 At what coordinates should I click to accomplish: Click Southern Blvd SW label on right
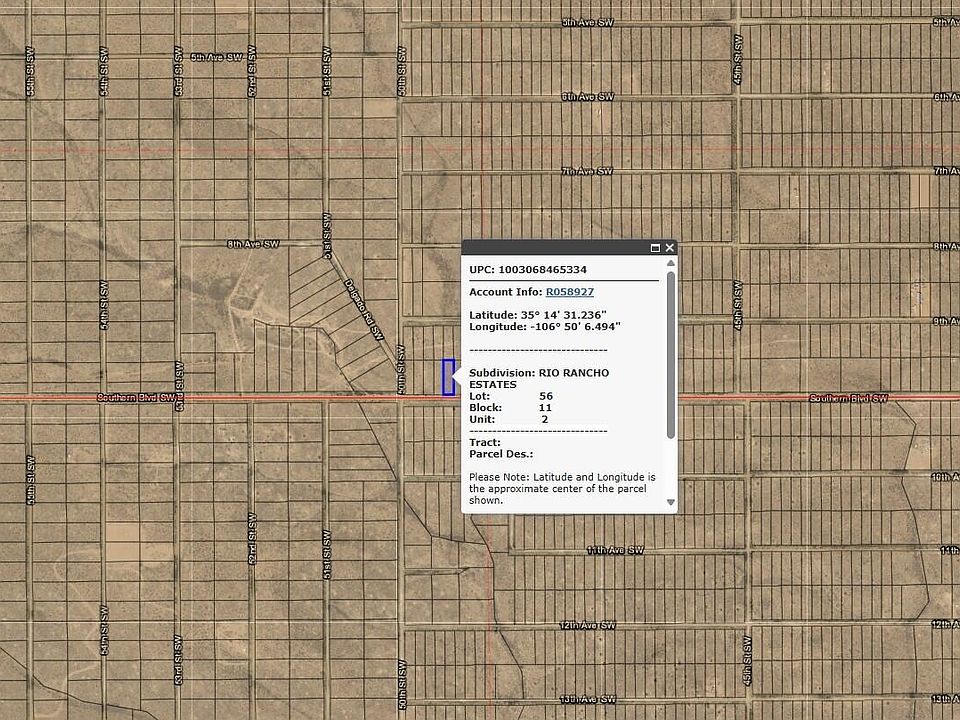(x=849, y=399)
